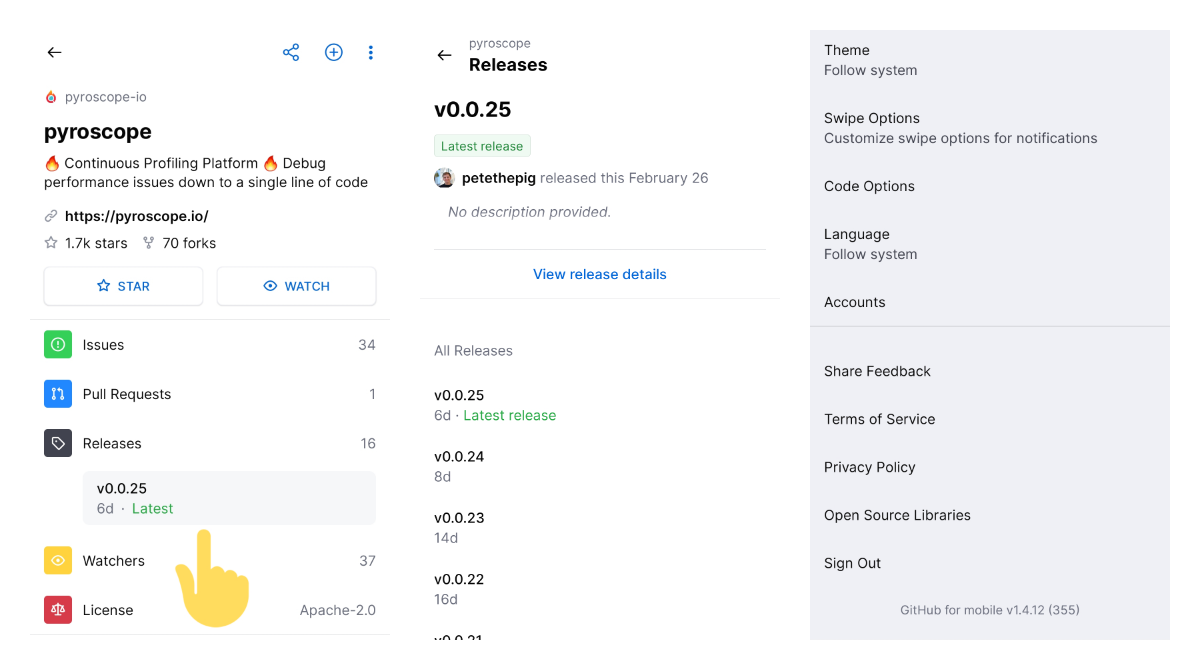
Task: Select the Issues icon in the repo list
Action: 57,344
